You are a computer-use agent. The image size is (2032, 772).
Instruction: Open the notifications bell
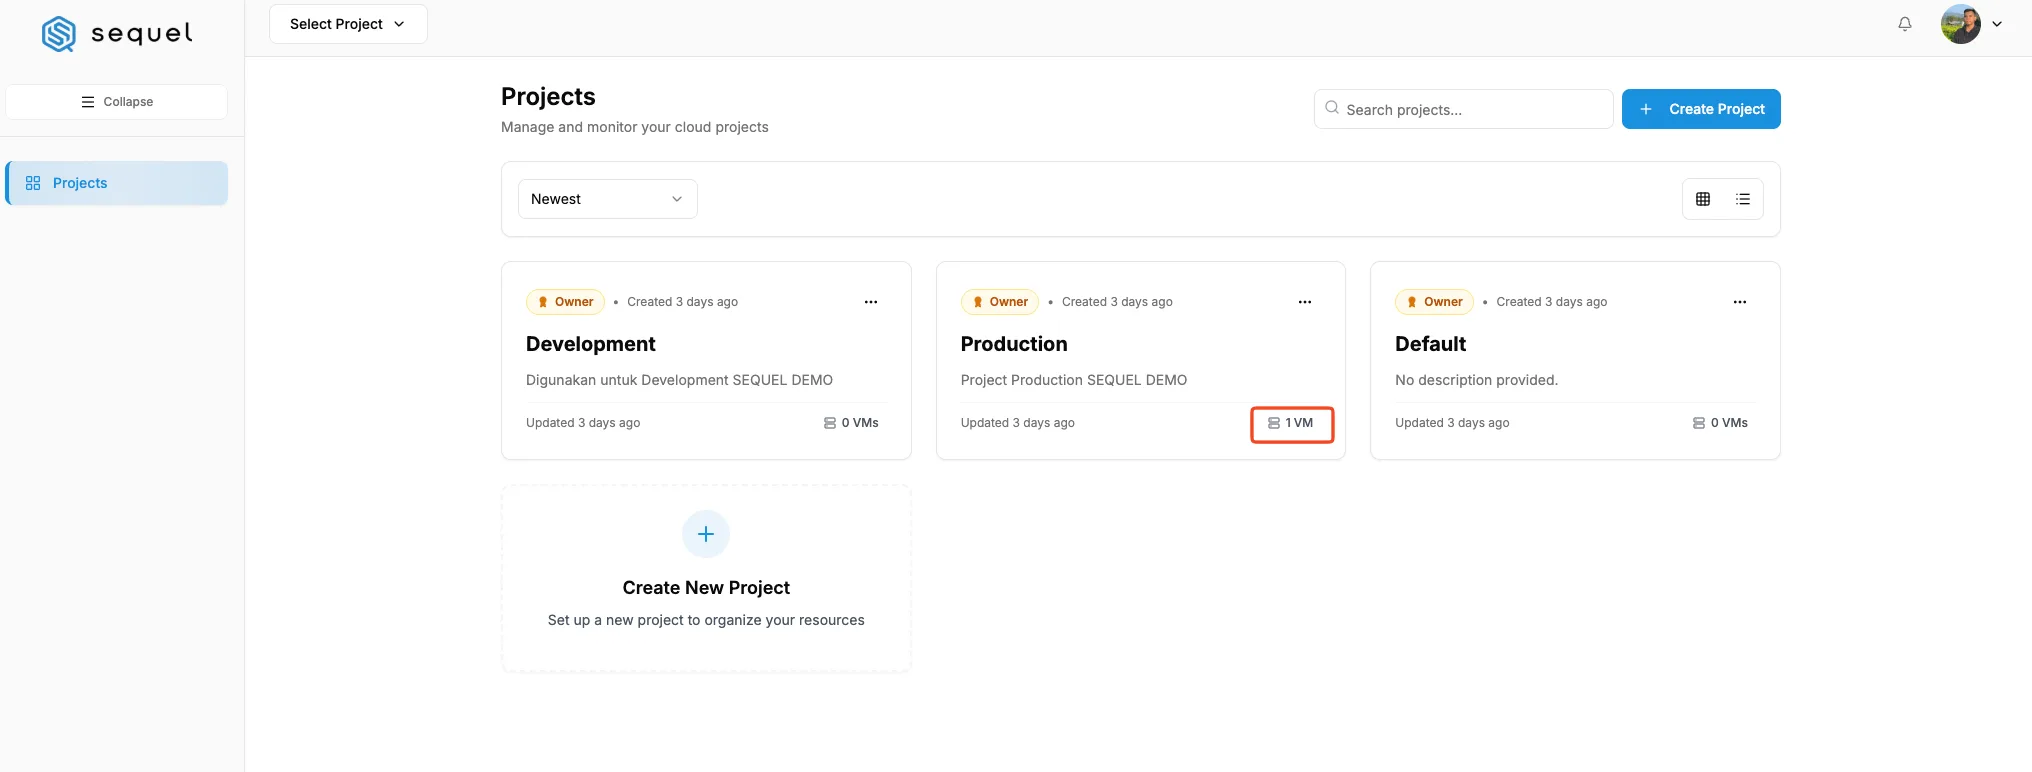tap(1904, 24)
